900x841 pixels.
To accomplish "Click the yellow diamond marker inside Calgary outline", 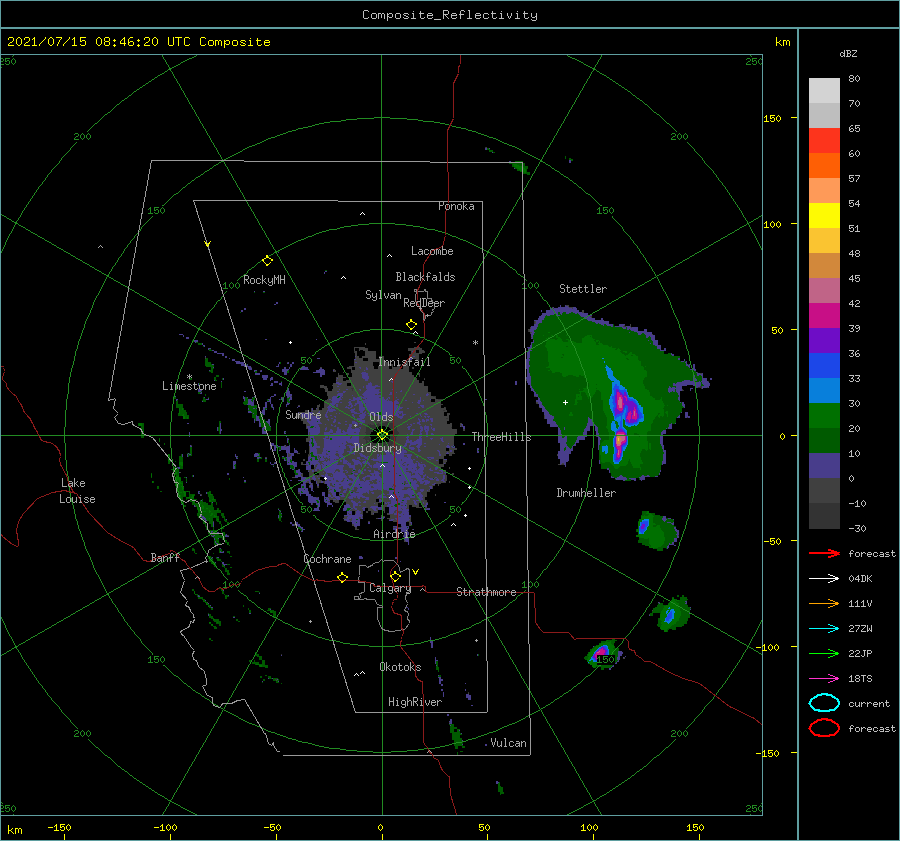I will coord(395,576).
